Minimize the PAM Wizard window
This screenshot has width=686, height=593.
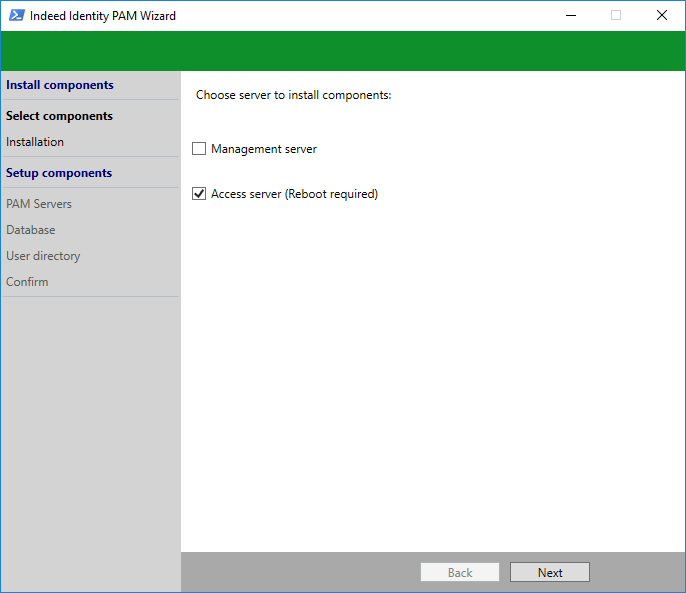point(570,15)
